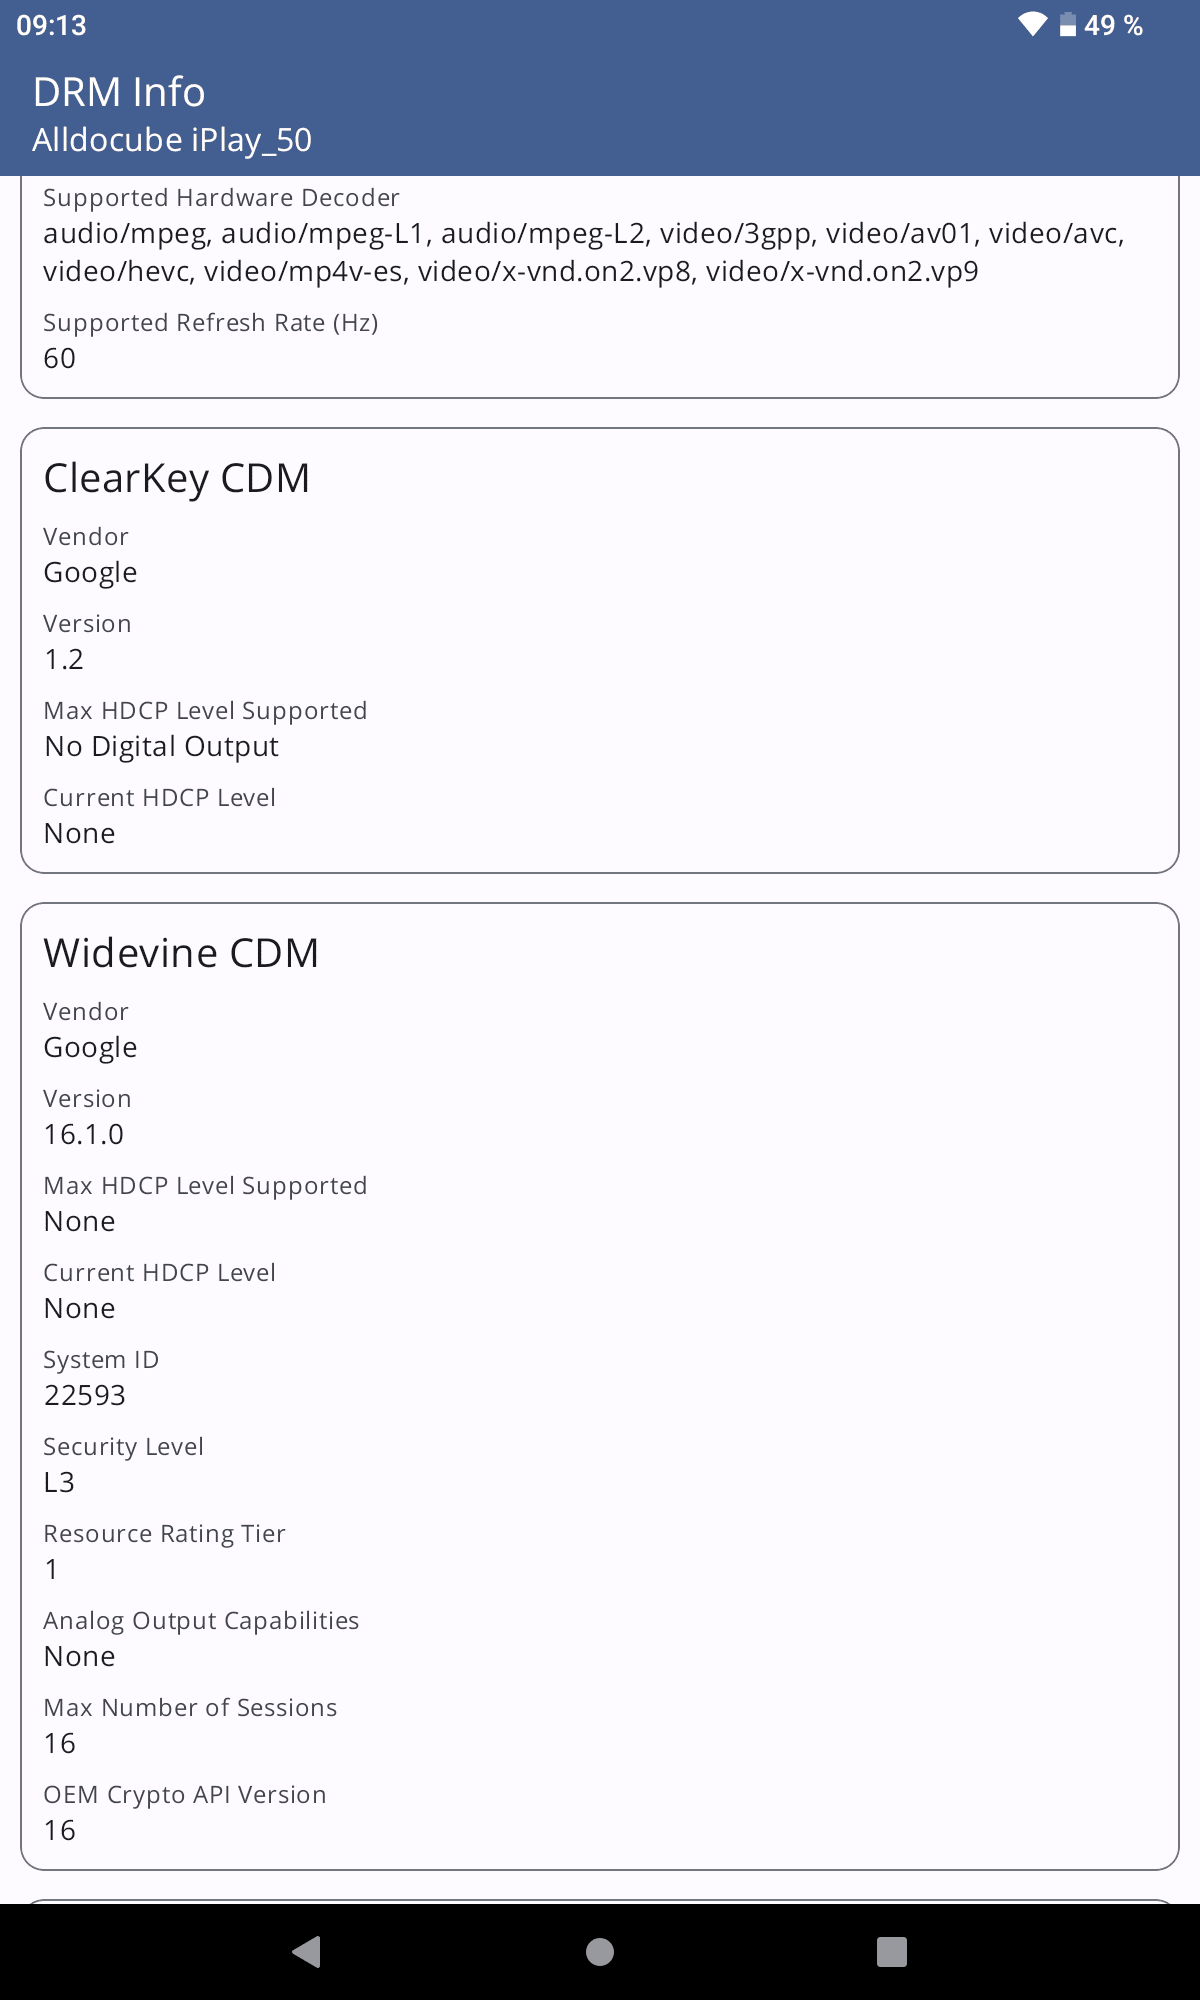Tap the OEM Crypto API Version entry

pos(185,1812)
